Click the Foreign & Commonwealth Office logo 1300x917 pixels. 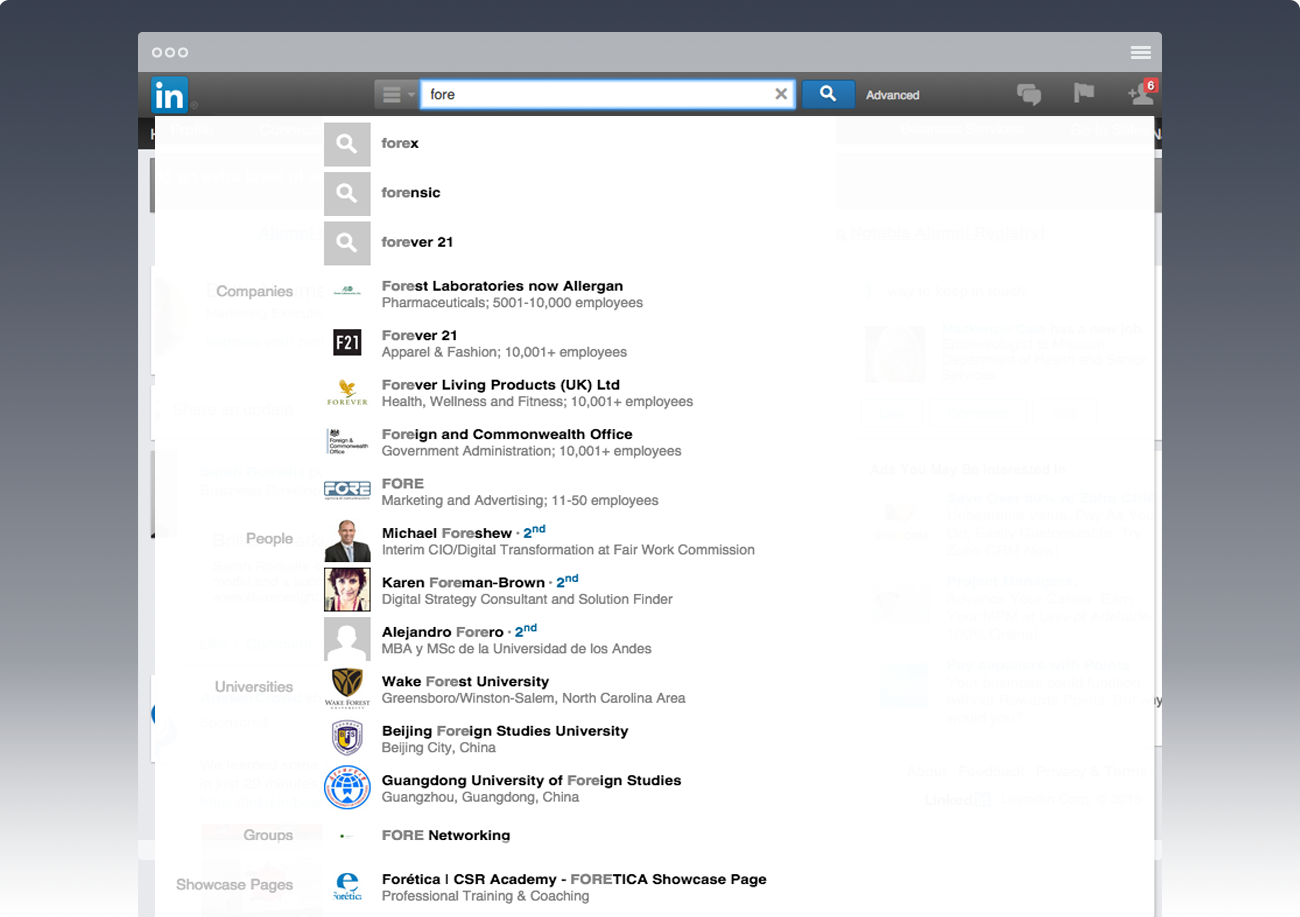(x=347, y=441)
